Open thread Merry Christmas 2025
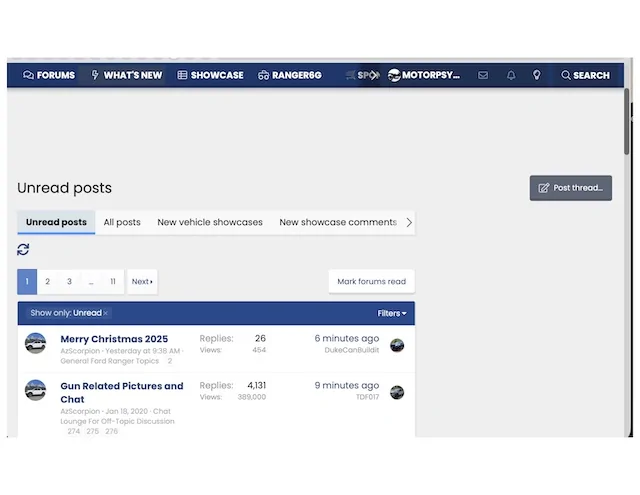 pyautogui.click(x=114, y=339)
